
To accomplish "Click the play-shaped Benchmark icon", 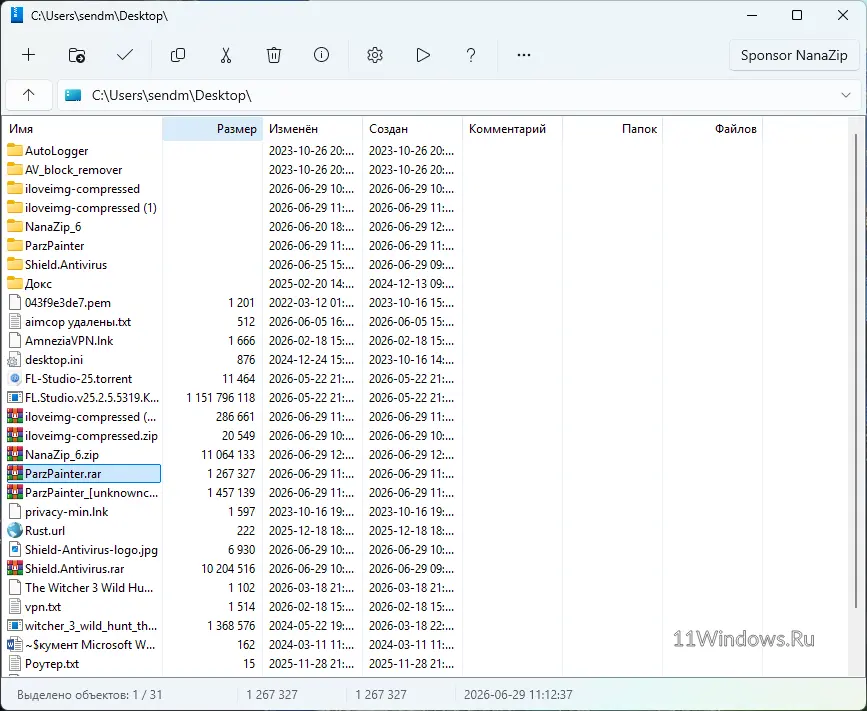I will 423,55.
